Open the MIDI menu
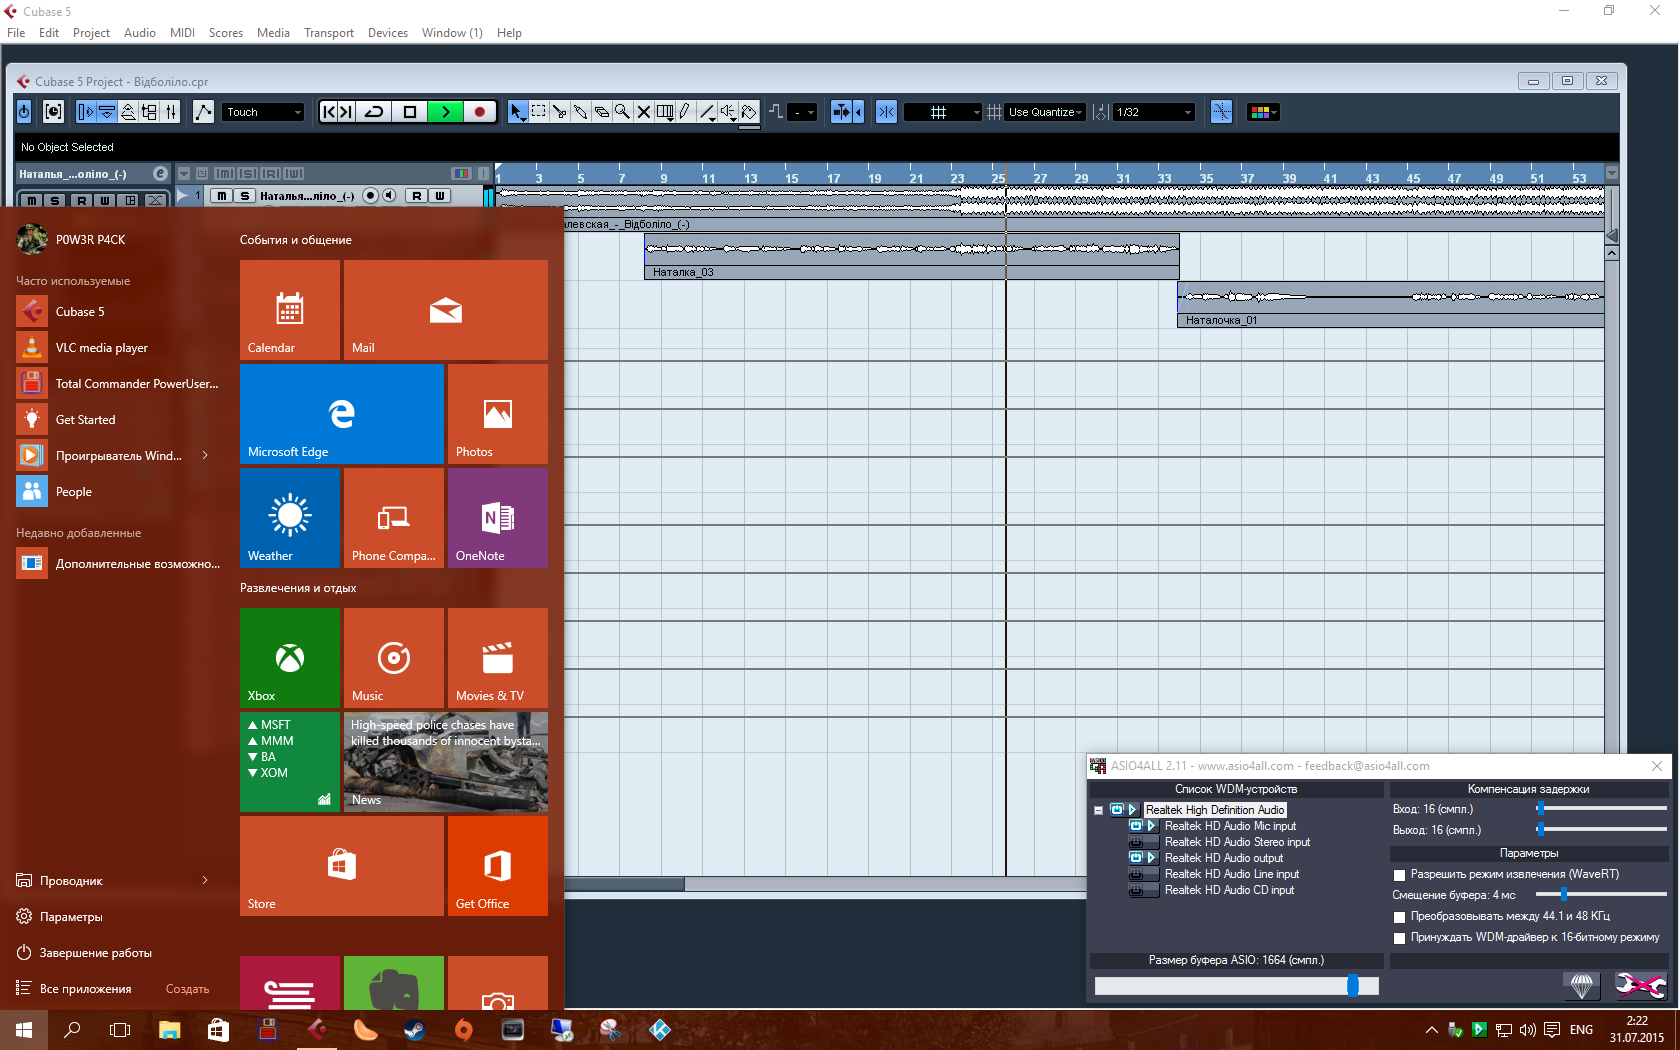The image size is (1680, 1050). [x=182, y=33]
